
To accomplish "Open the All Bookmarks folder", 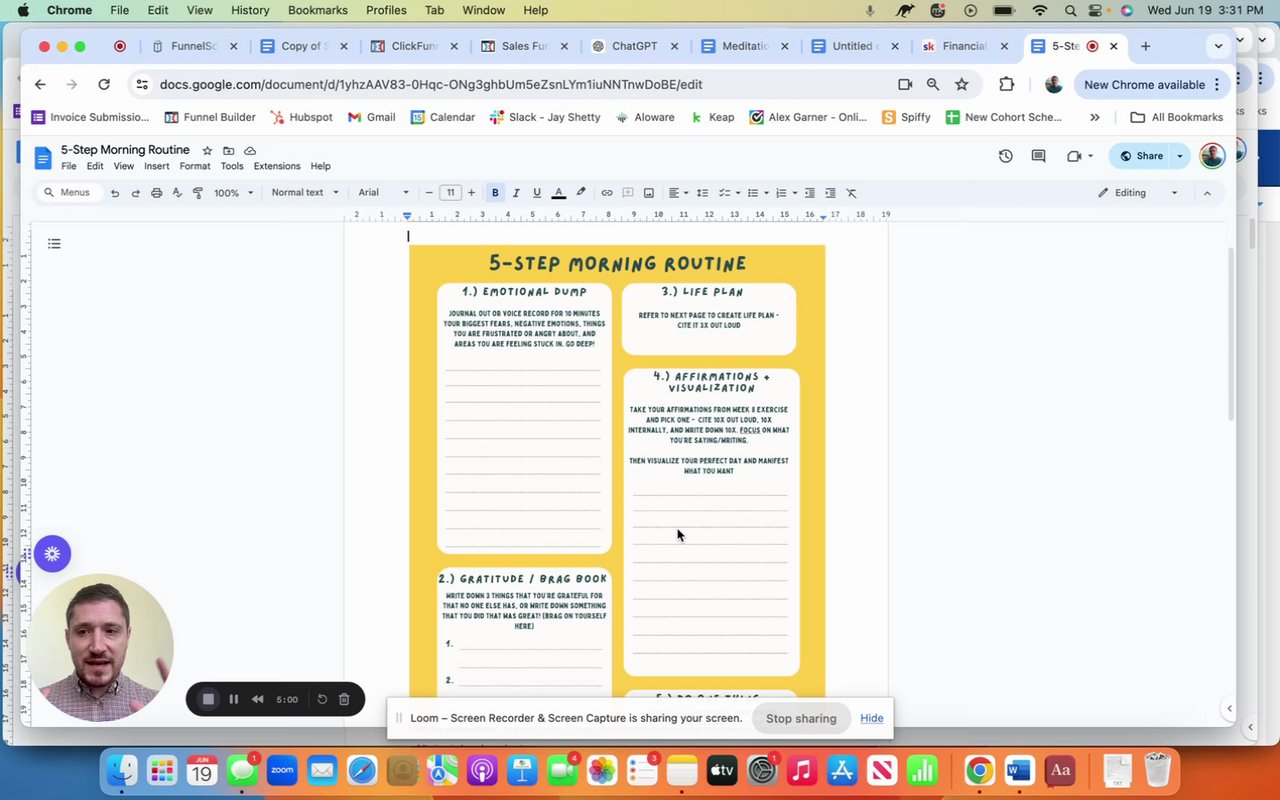I will tap(1177, 117).
